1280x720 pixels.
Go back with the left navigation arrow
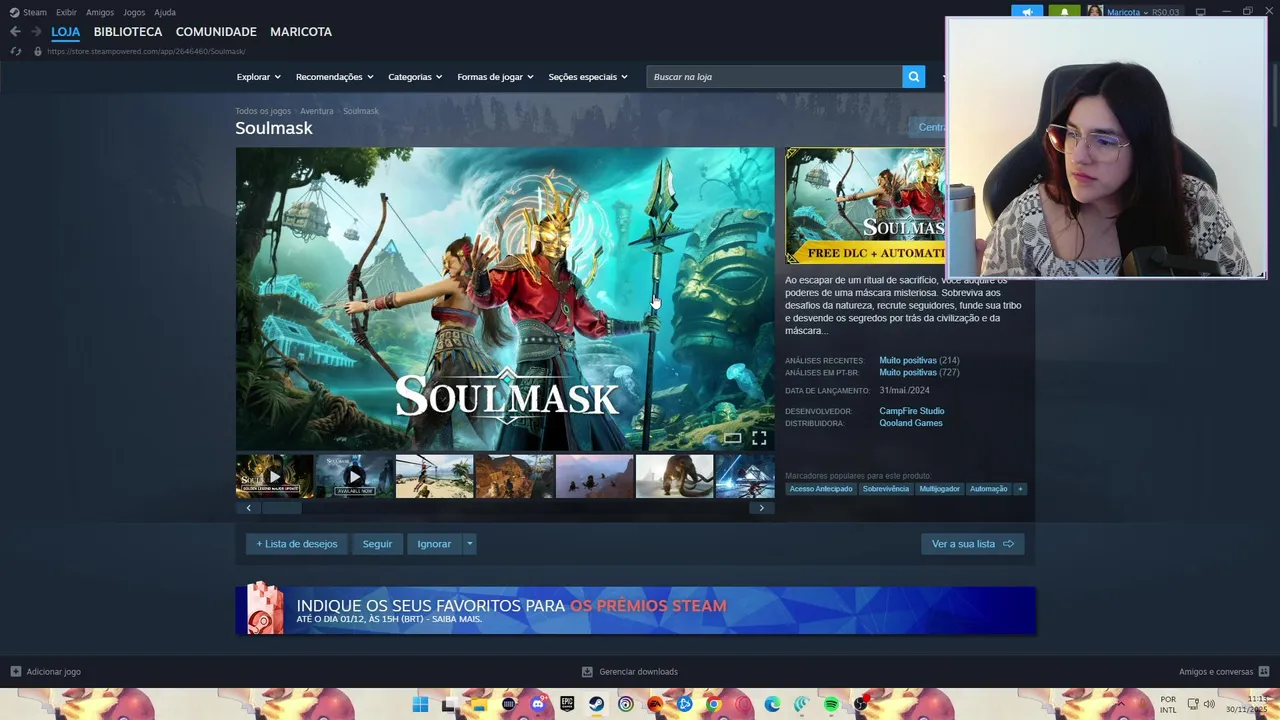15,32
